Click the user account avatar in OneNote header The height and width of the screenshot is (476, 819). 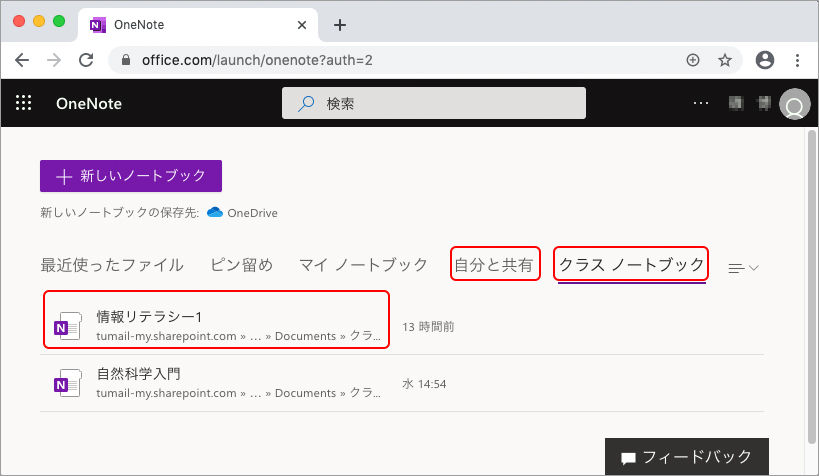[x=794, y=105]
